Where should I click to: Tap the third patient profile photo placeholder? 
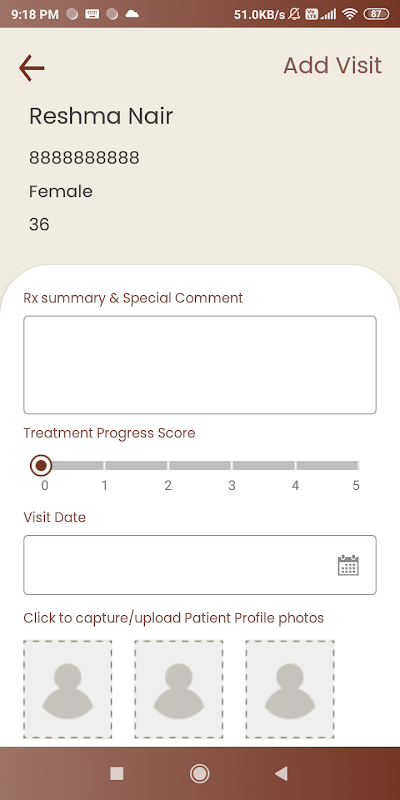click(x=290, y=689)
